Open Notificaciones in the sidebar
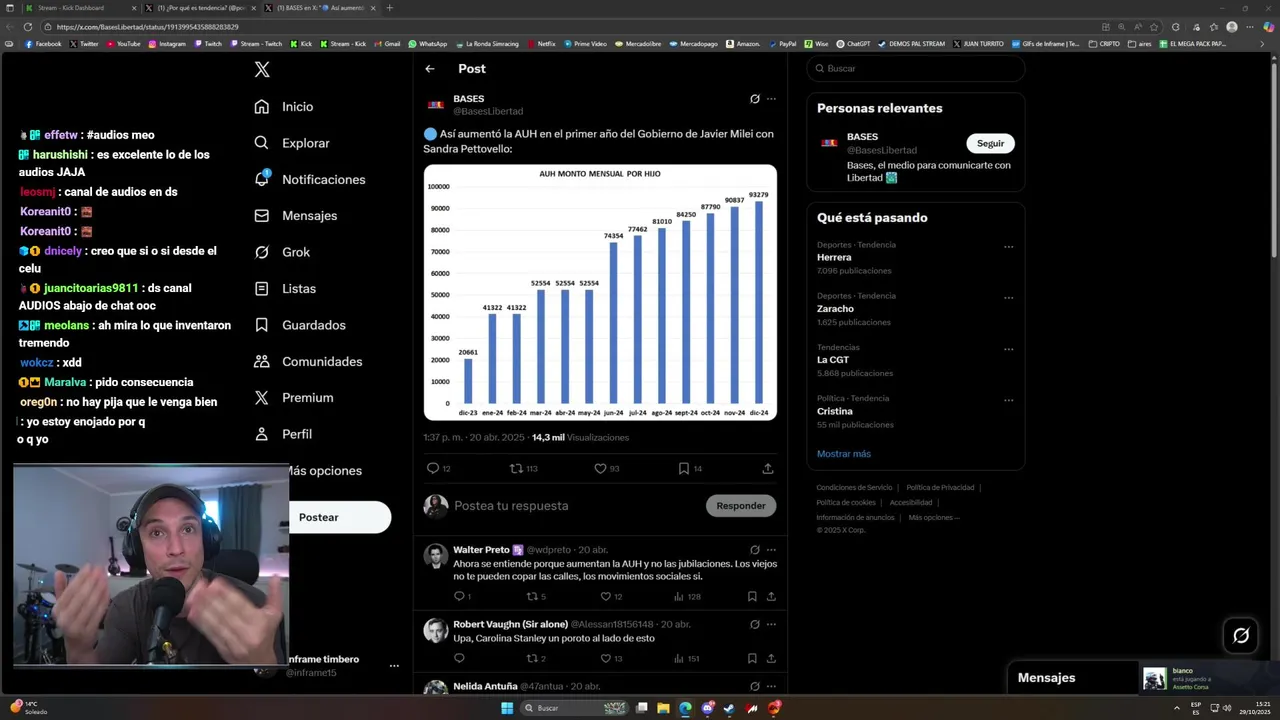 310,180
